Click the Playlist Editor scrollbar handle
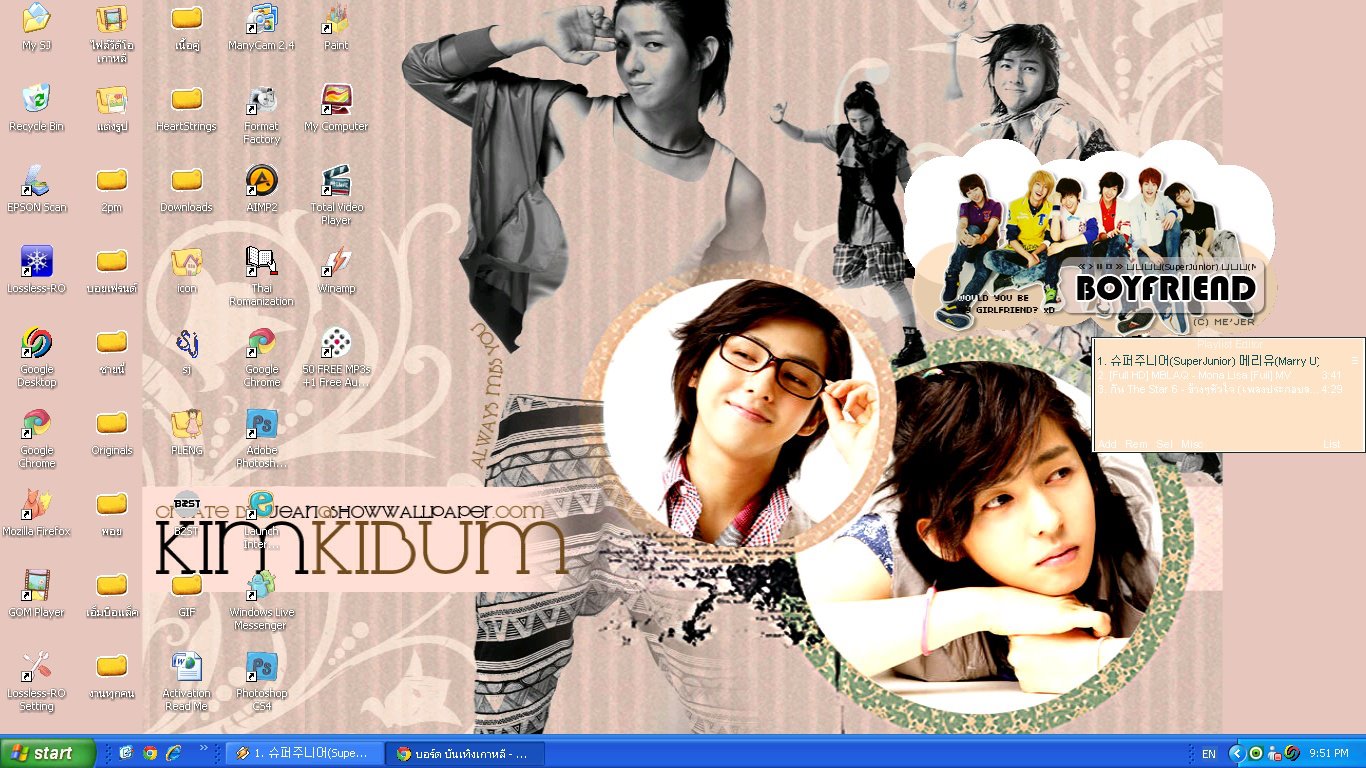 1355,360
